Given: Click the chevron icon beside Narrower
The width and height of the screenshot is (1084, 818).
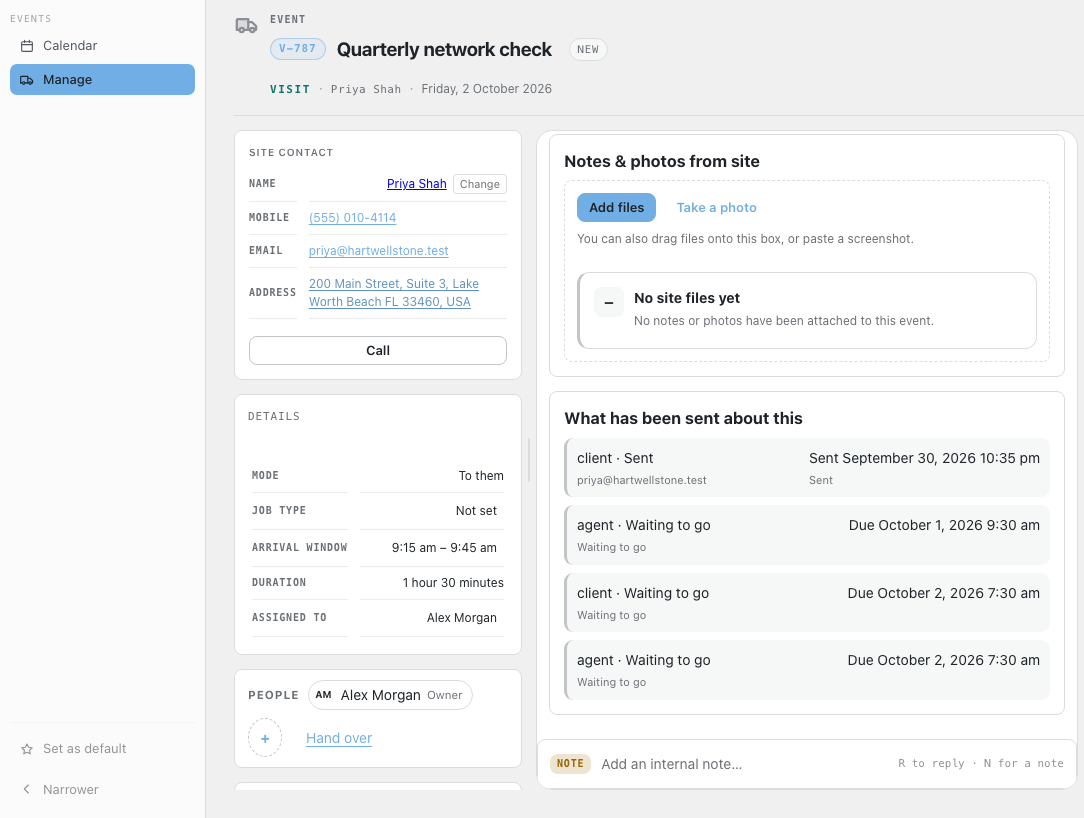Looking at the screenshot, I should coord(27,789).
